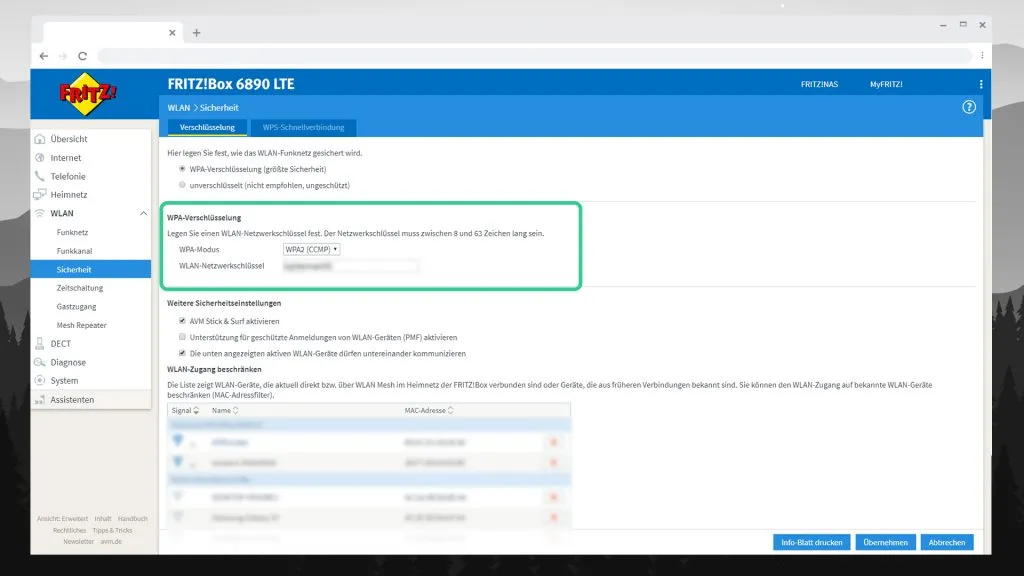
Task: Open Assistenten in the sidebar
Action: (72, 400)
